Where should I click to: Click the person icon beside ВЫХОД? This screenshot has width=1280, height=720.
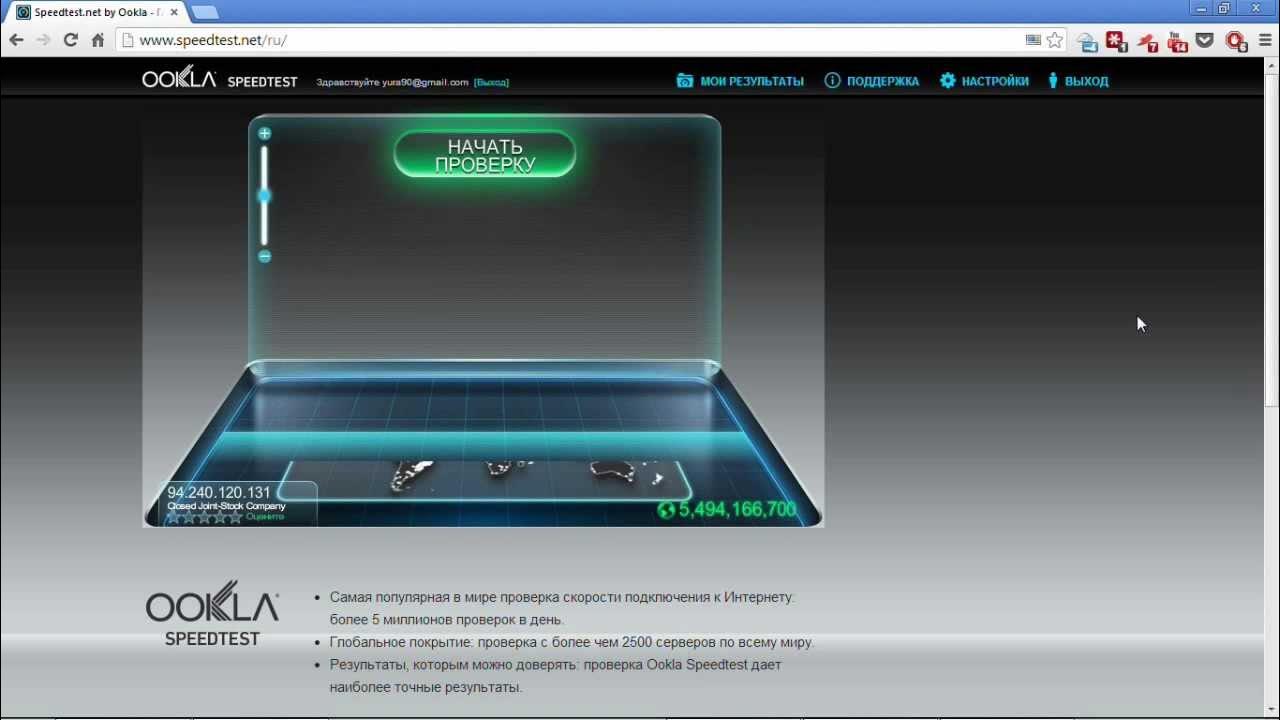(x=1053, y=81)
